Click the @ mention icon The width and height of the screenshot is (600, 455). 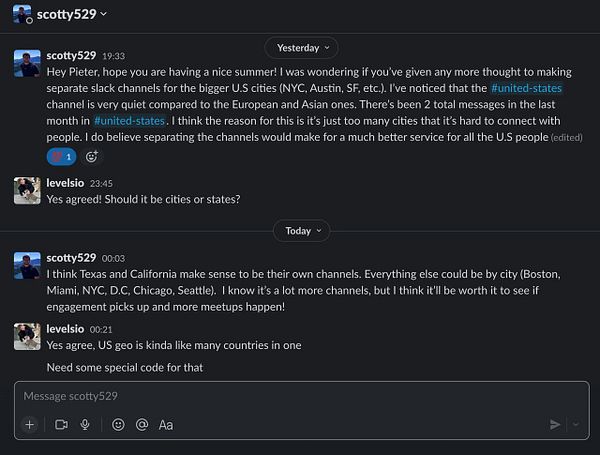tap(142, 424)
